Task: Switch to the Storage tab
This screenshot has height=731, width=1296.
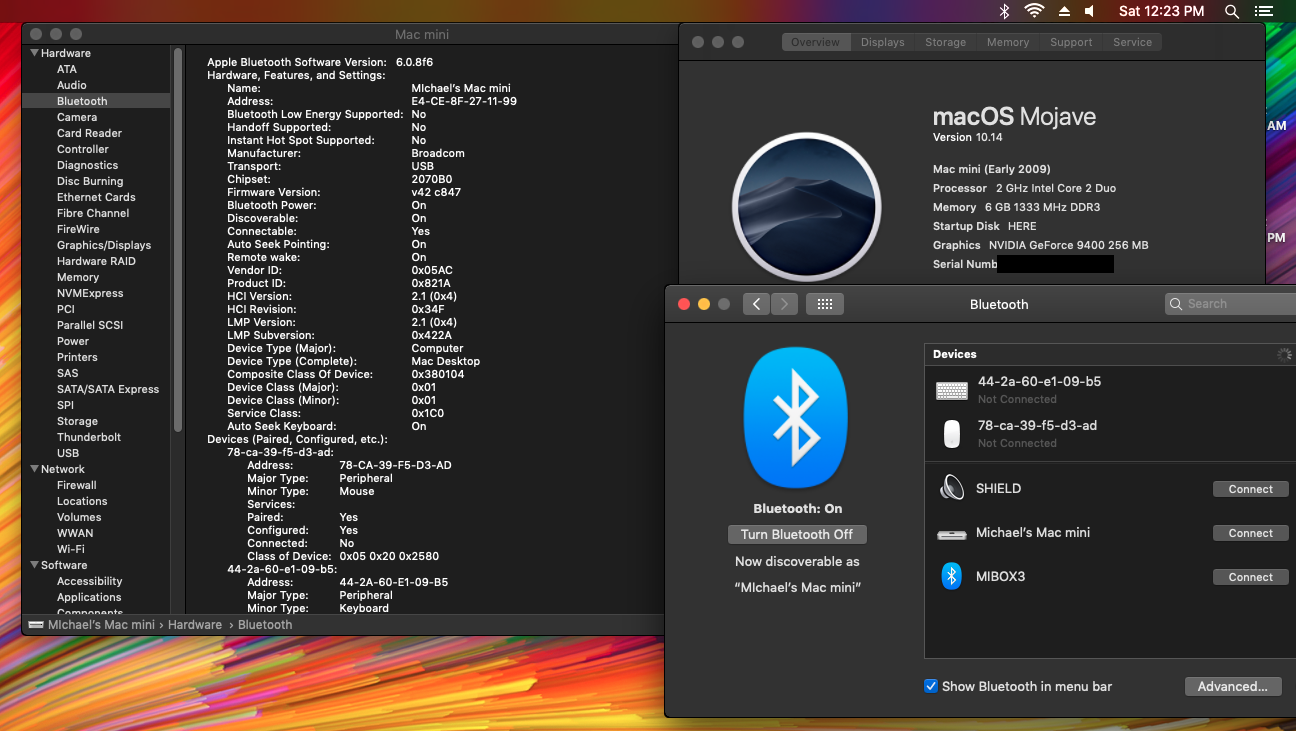Action: click(945, 42)
